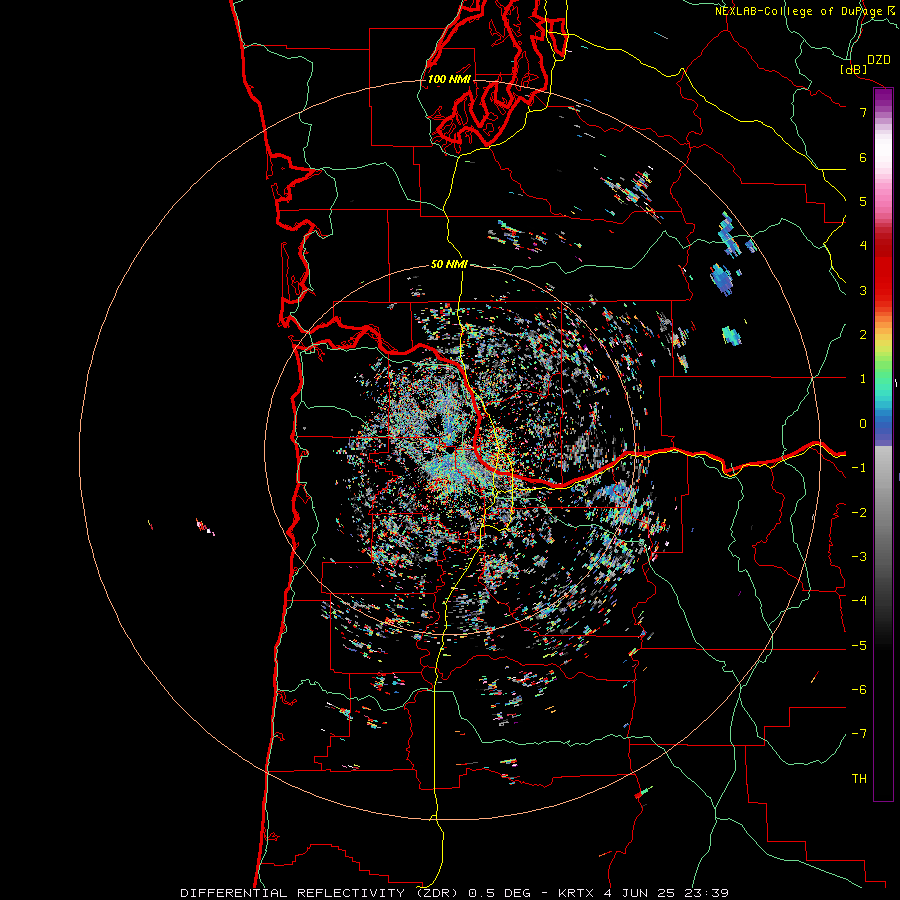This screenshot has height=900, width=900.
Task: Click the "50 NMI" range ring label
Action: click(x=449, y=265)
